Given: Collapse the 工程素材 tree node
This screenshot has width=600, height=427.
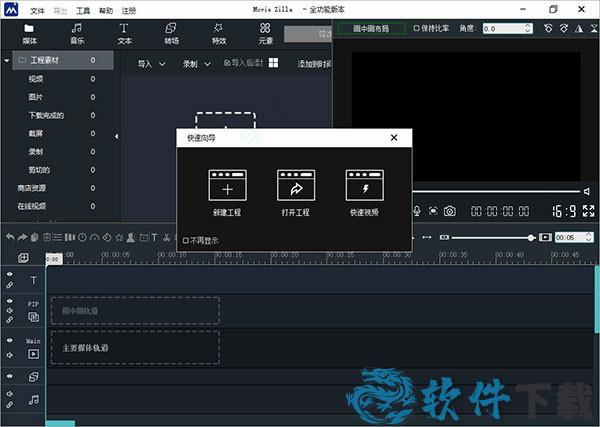Looking at the screenshot, I should tap(7, 61).
